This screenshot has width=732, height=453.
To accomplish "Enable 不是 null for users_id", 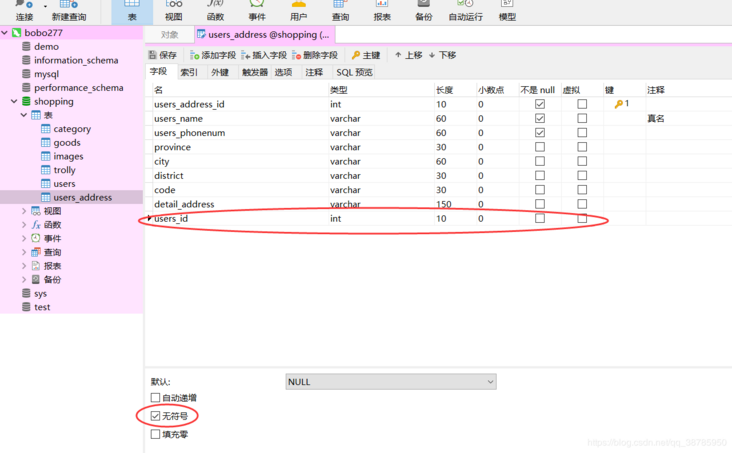I will coord(540,218).
